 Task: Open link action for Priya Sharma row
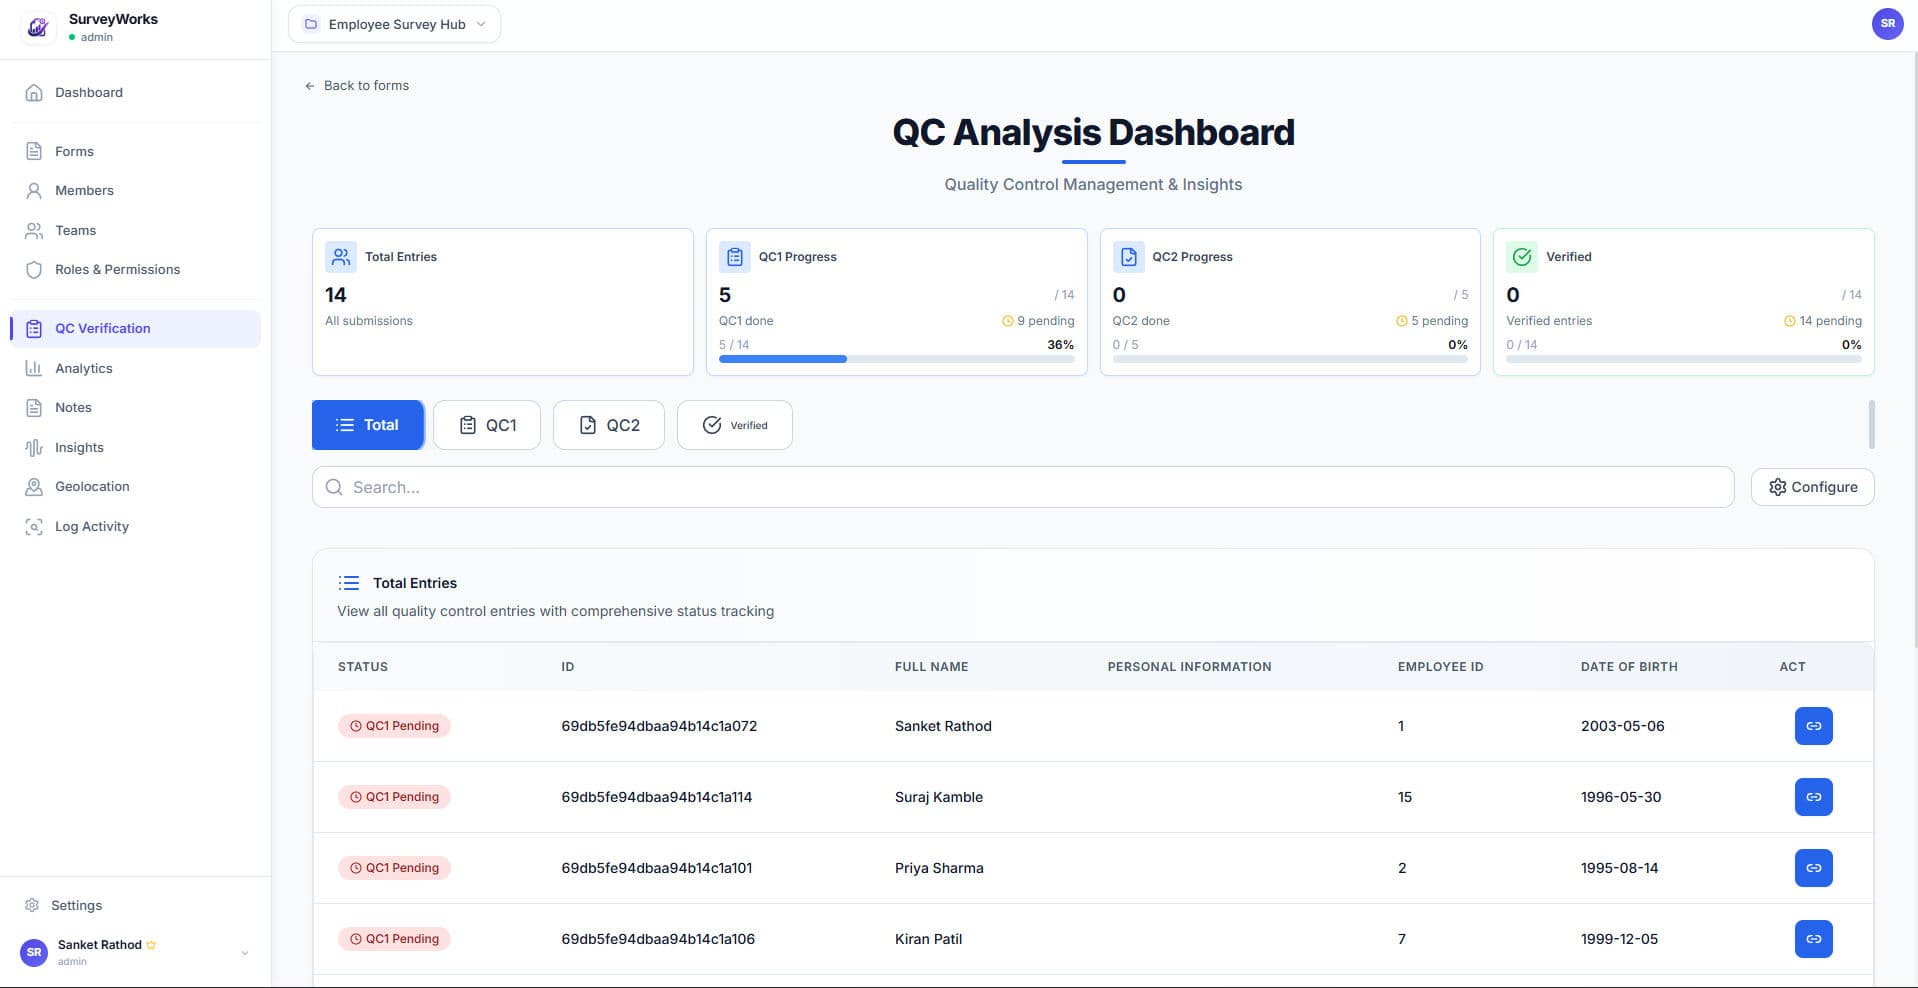coord(1813,868)
